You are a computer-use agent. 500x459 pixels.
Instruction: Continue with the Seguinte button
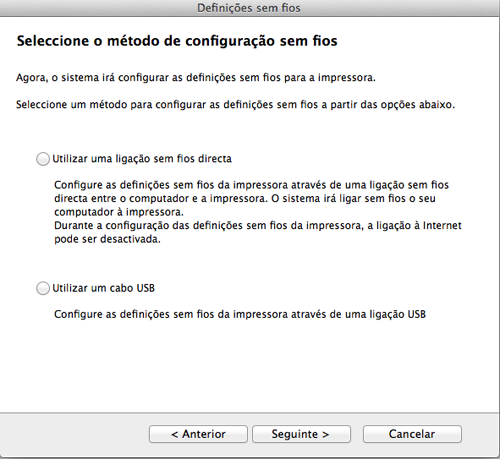tap(301, 434)
